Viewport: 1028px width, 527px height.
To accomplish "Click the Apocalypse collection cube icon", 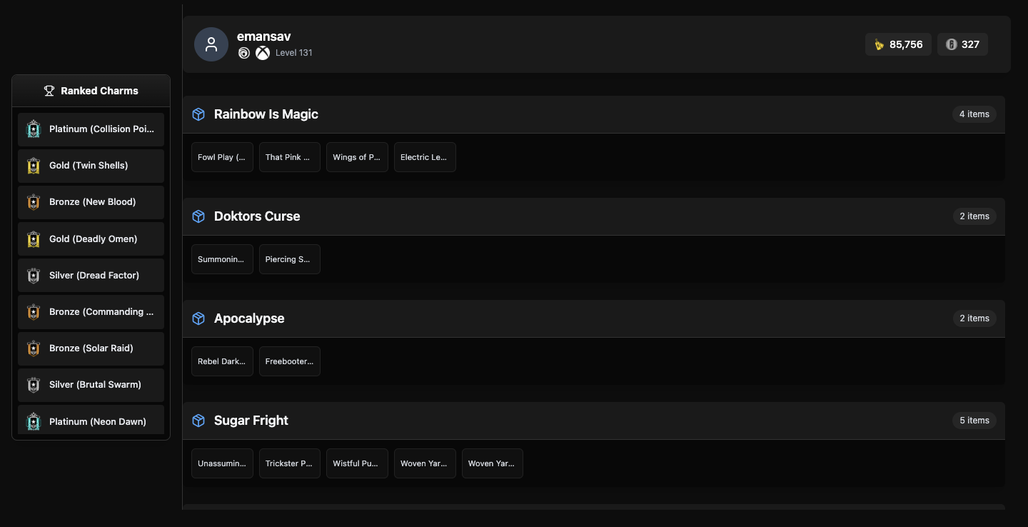I will [x=199, y=318].
